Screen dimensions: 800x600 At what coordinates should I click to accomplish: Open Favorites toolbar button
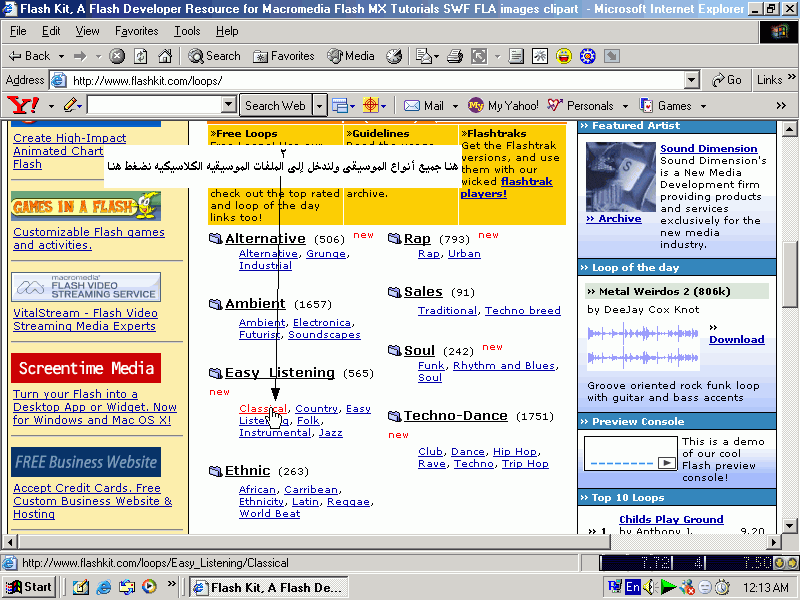point(284,56)
